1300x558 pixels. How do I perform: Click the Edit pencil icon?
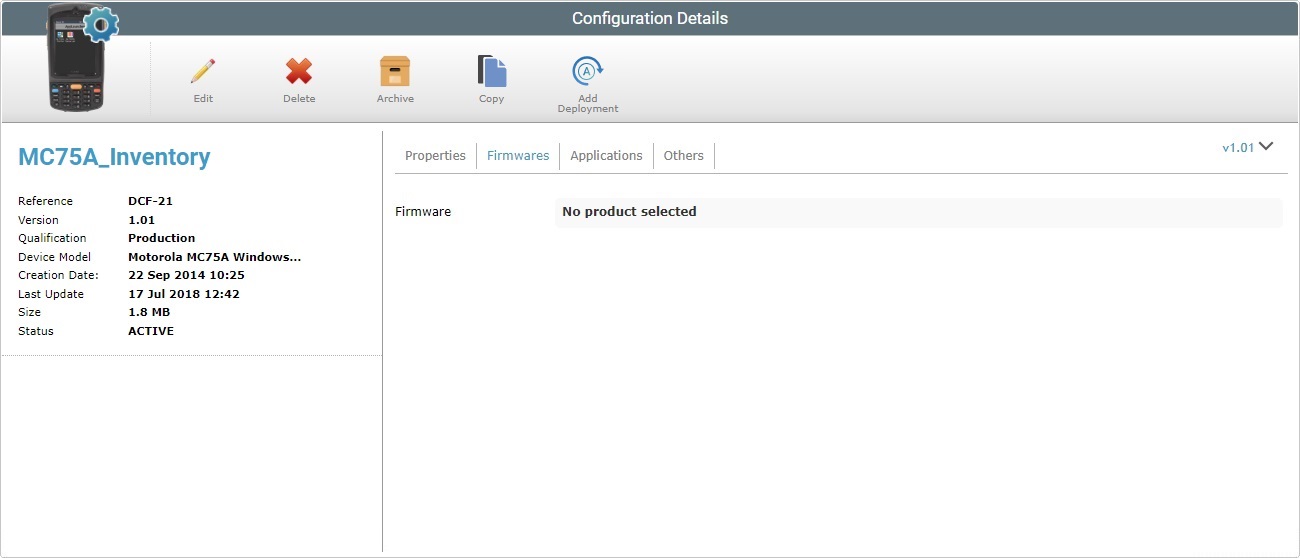203,71
